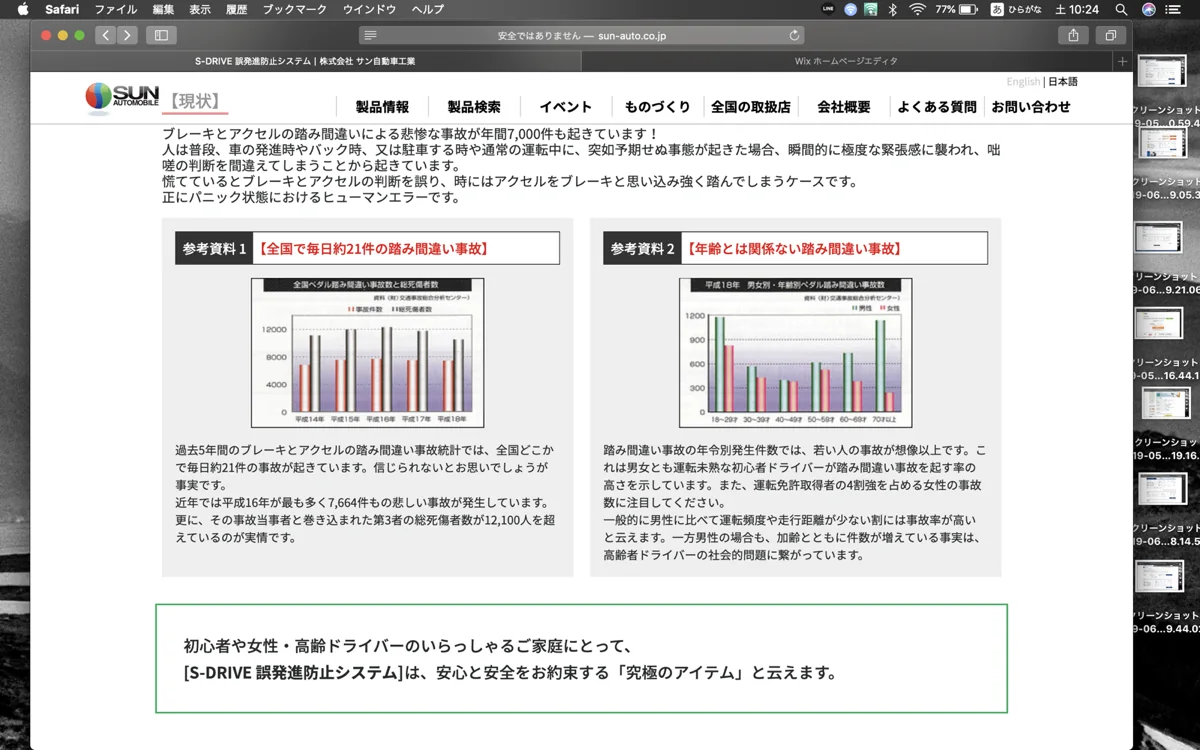Open the Apple menu
This screenshot has width=1200, height=750.
pos(22,9)
